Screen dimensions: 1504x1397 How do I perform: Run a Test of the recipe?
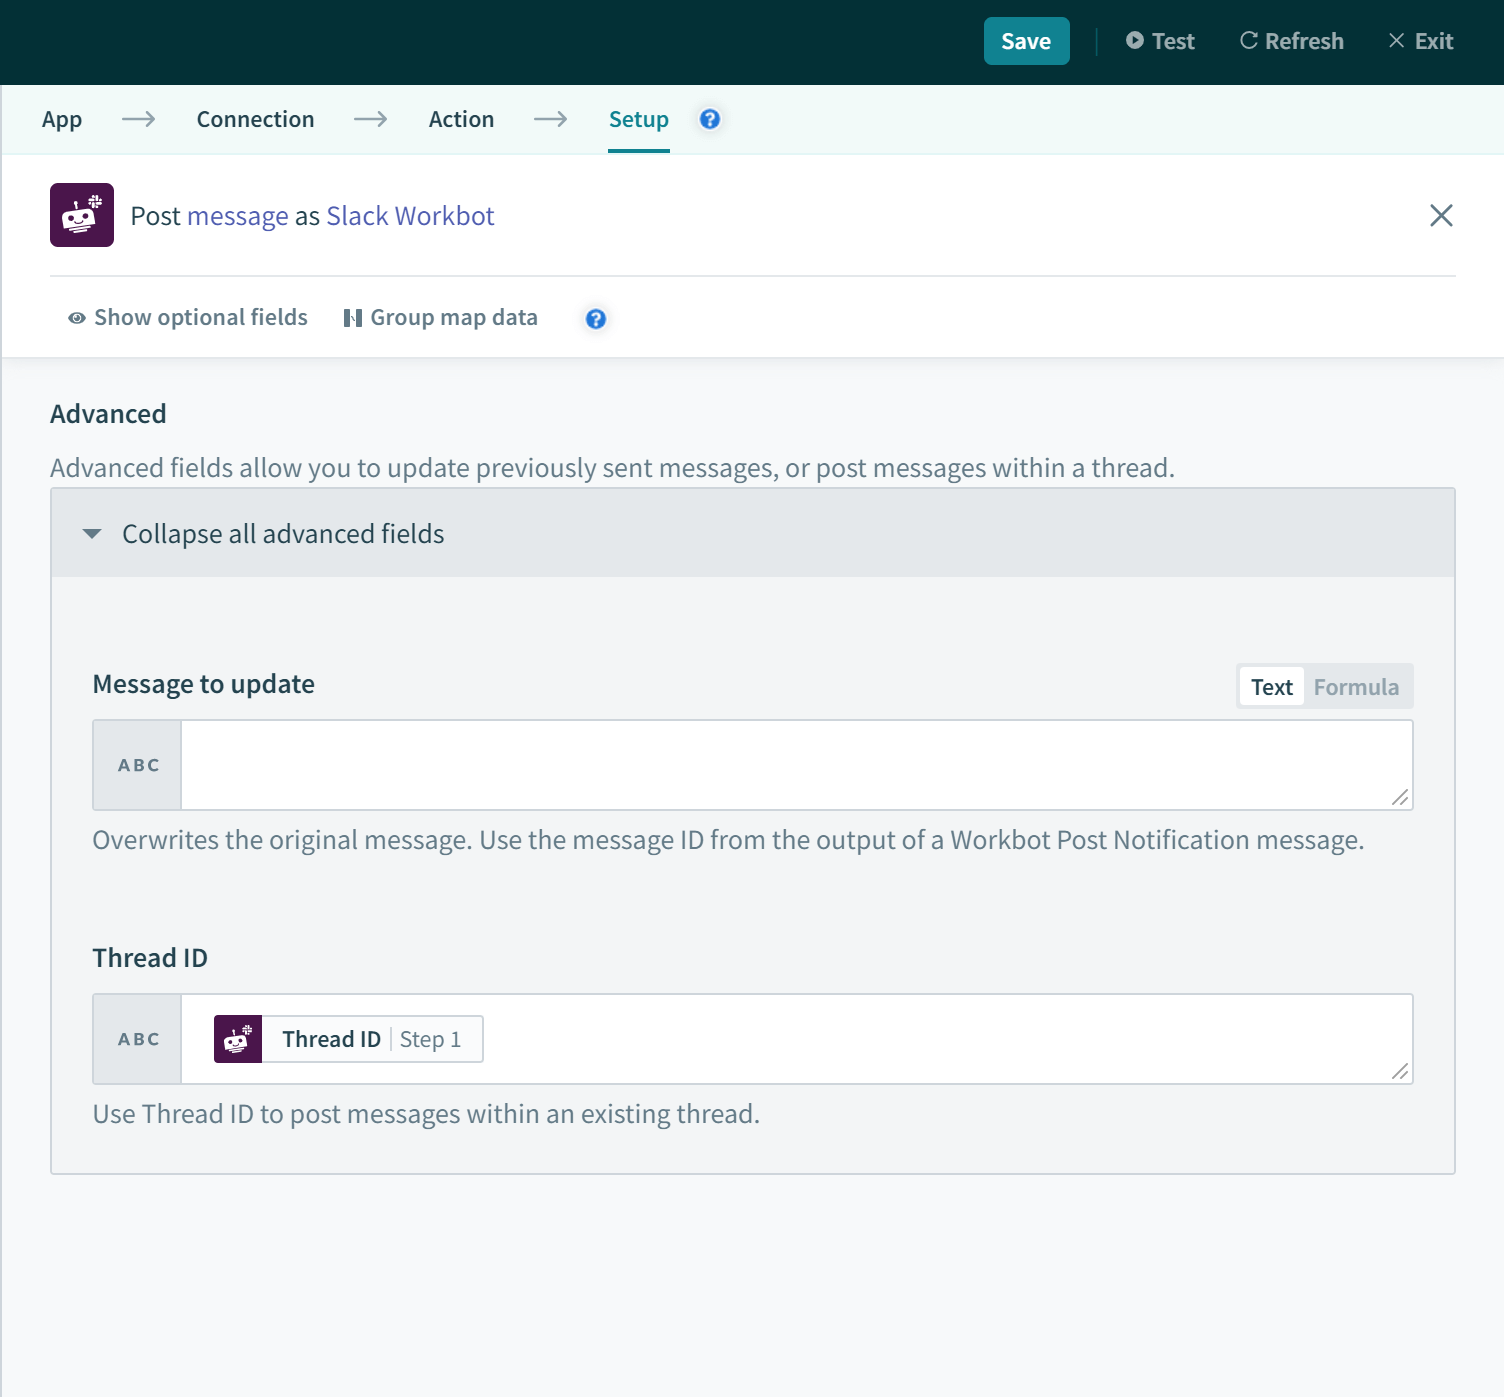pos(1160,41)
